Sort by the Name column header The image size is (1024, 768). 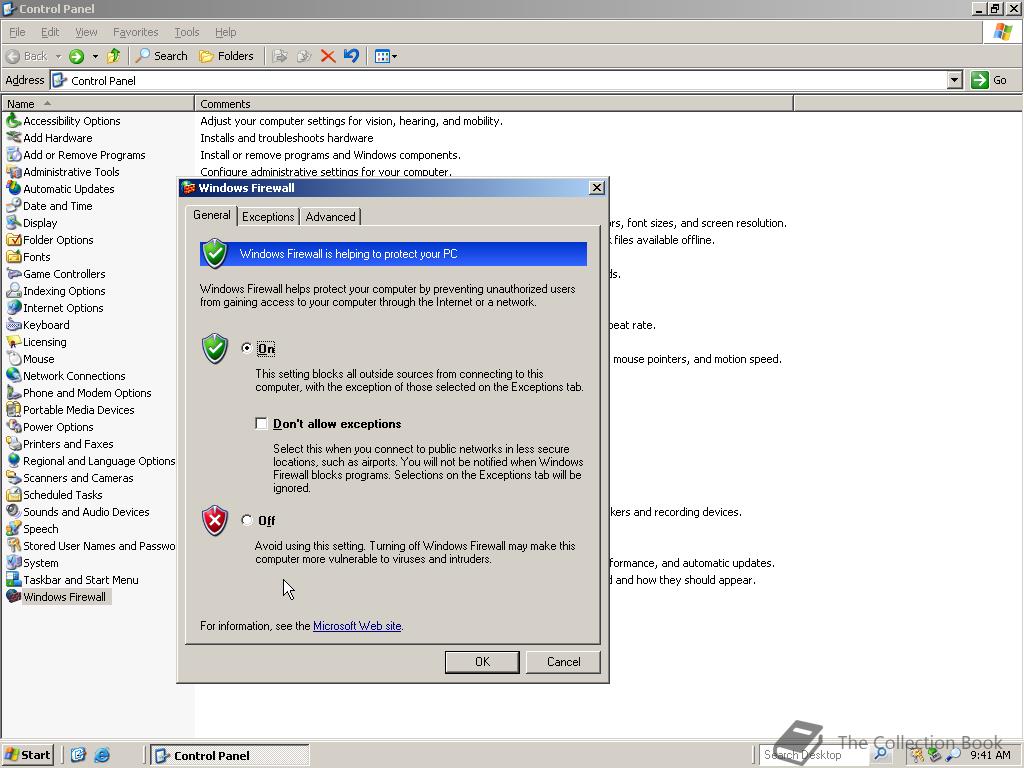click(x=98, y=104)
